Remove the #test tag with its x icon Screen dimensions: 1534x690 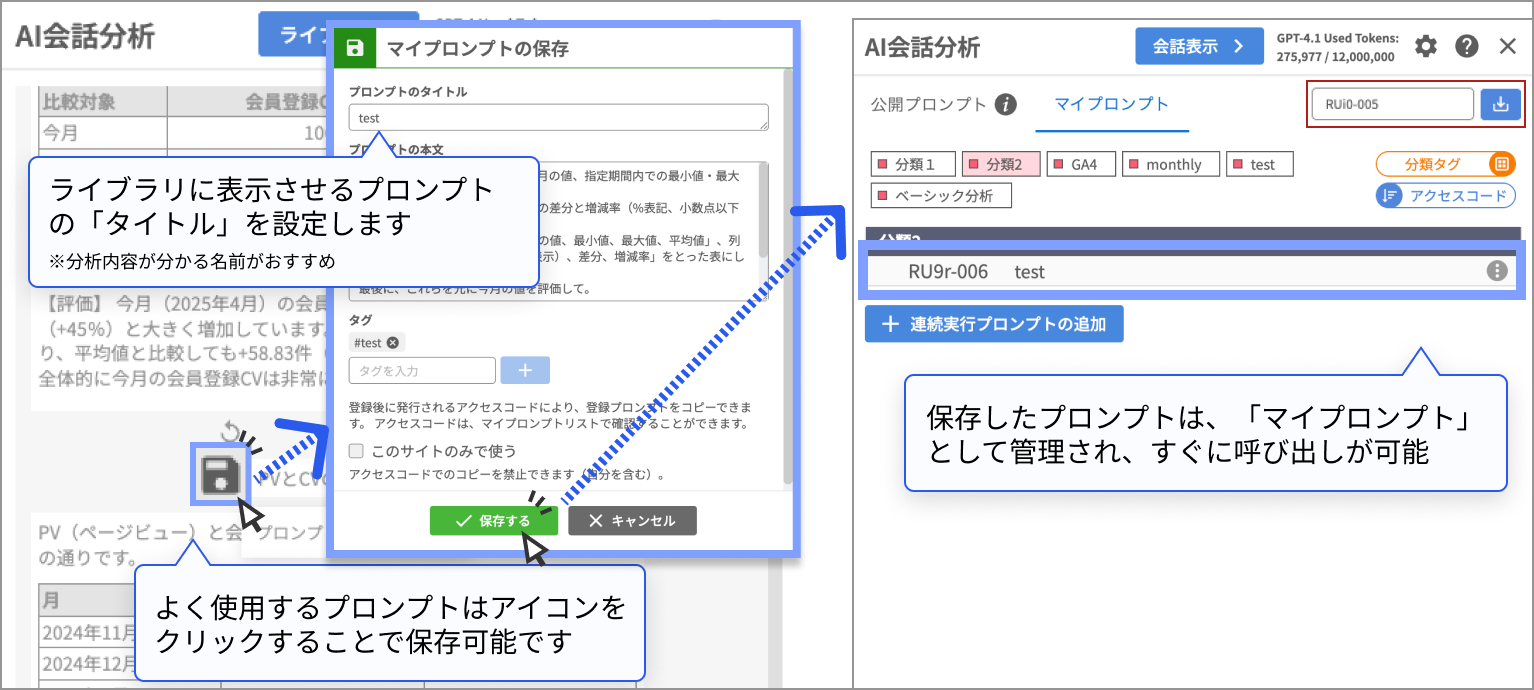393,343
